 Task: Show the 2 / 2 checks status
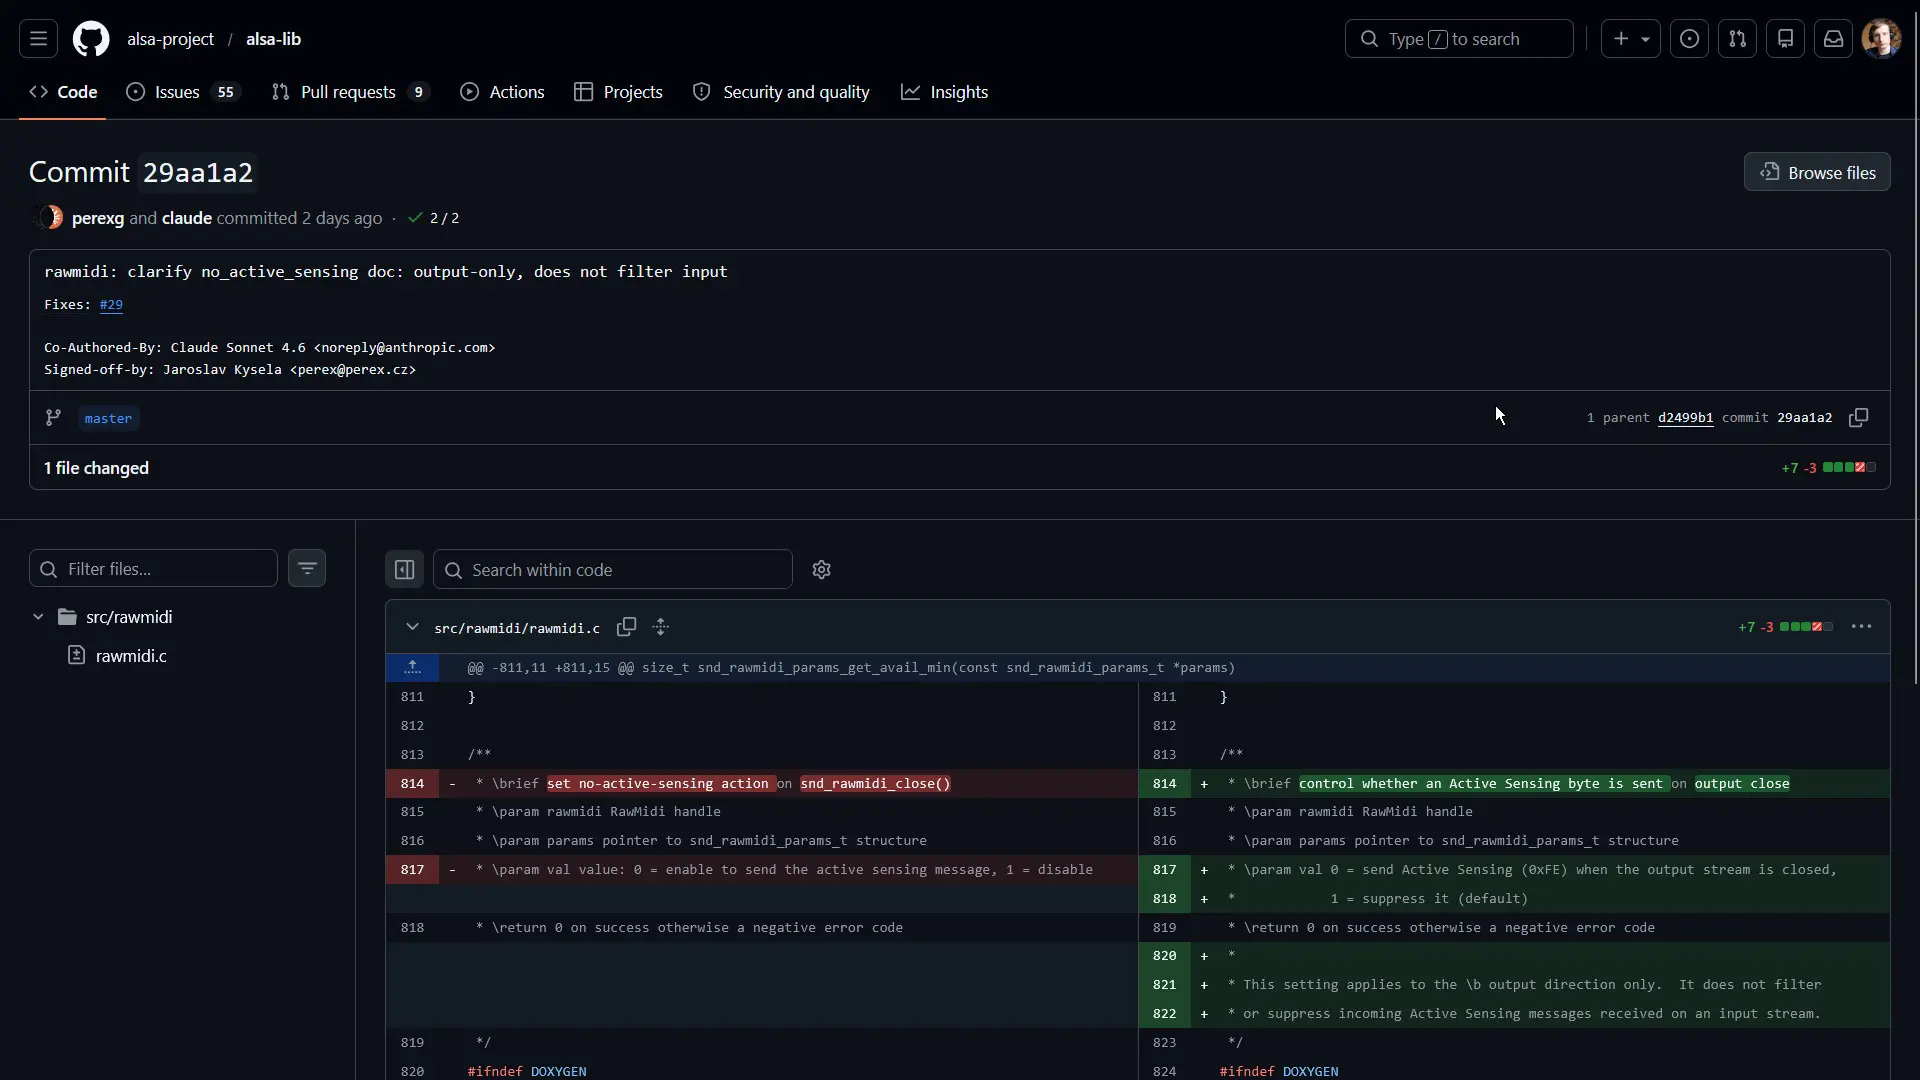434,218
